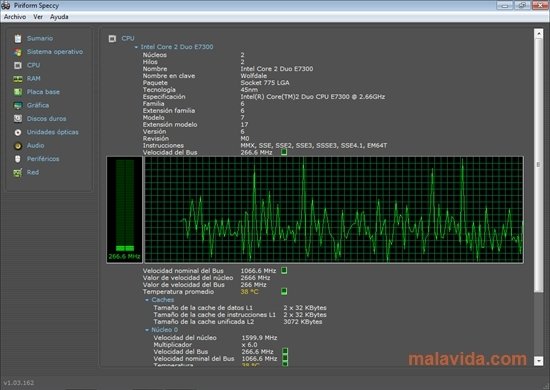
Task: Collapse the Núcleo 0 section arrow
Action: pyautogui.click(x=147, y=330)
